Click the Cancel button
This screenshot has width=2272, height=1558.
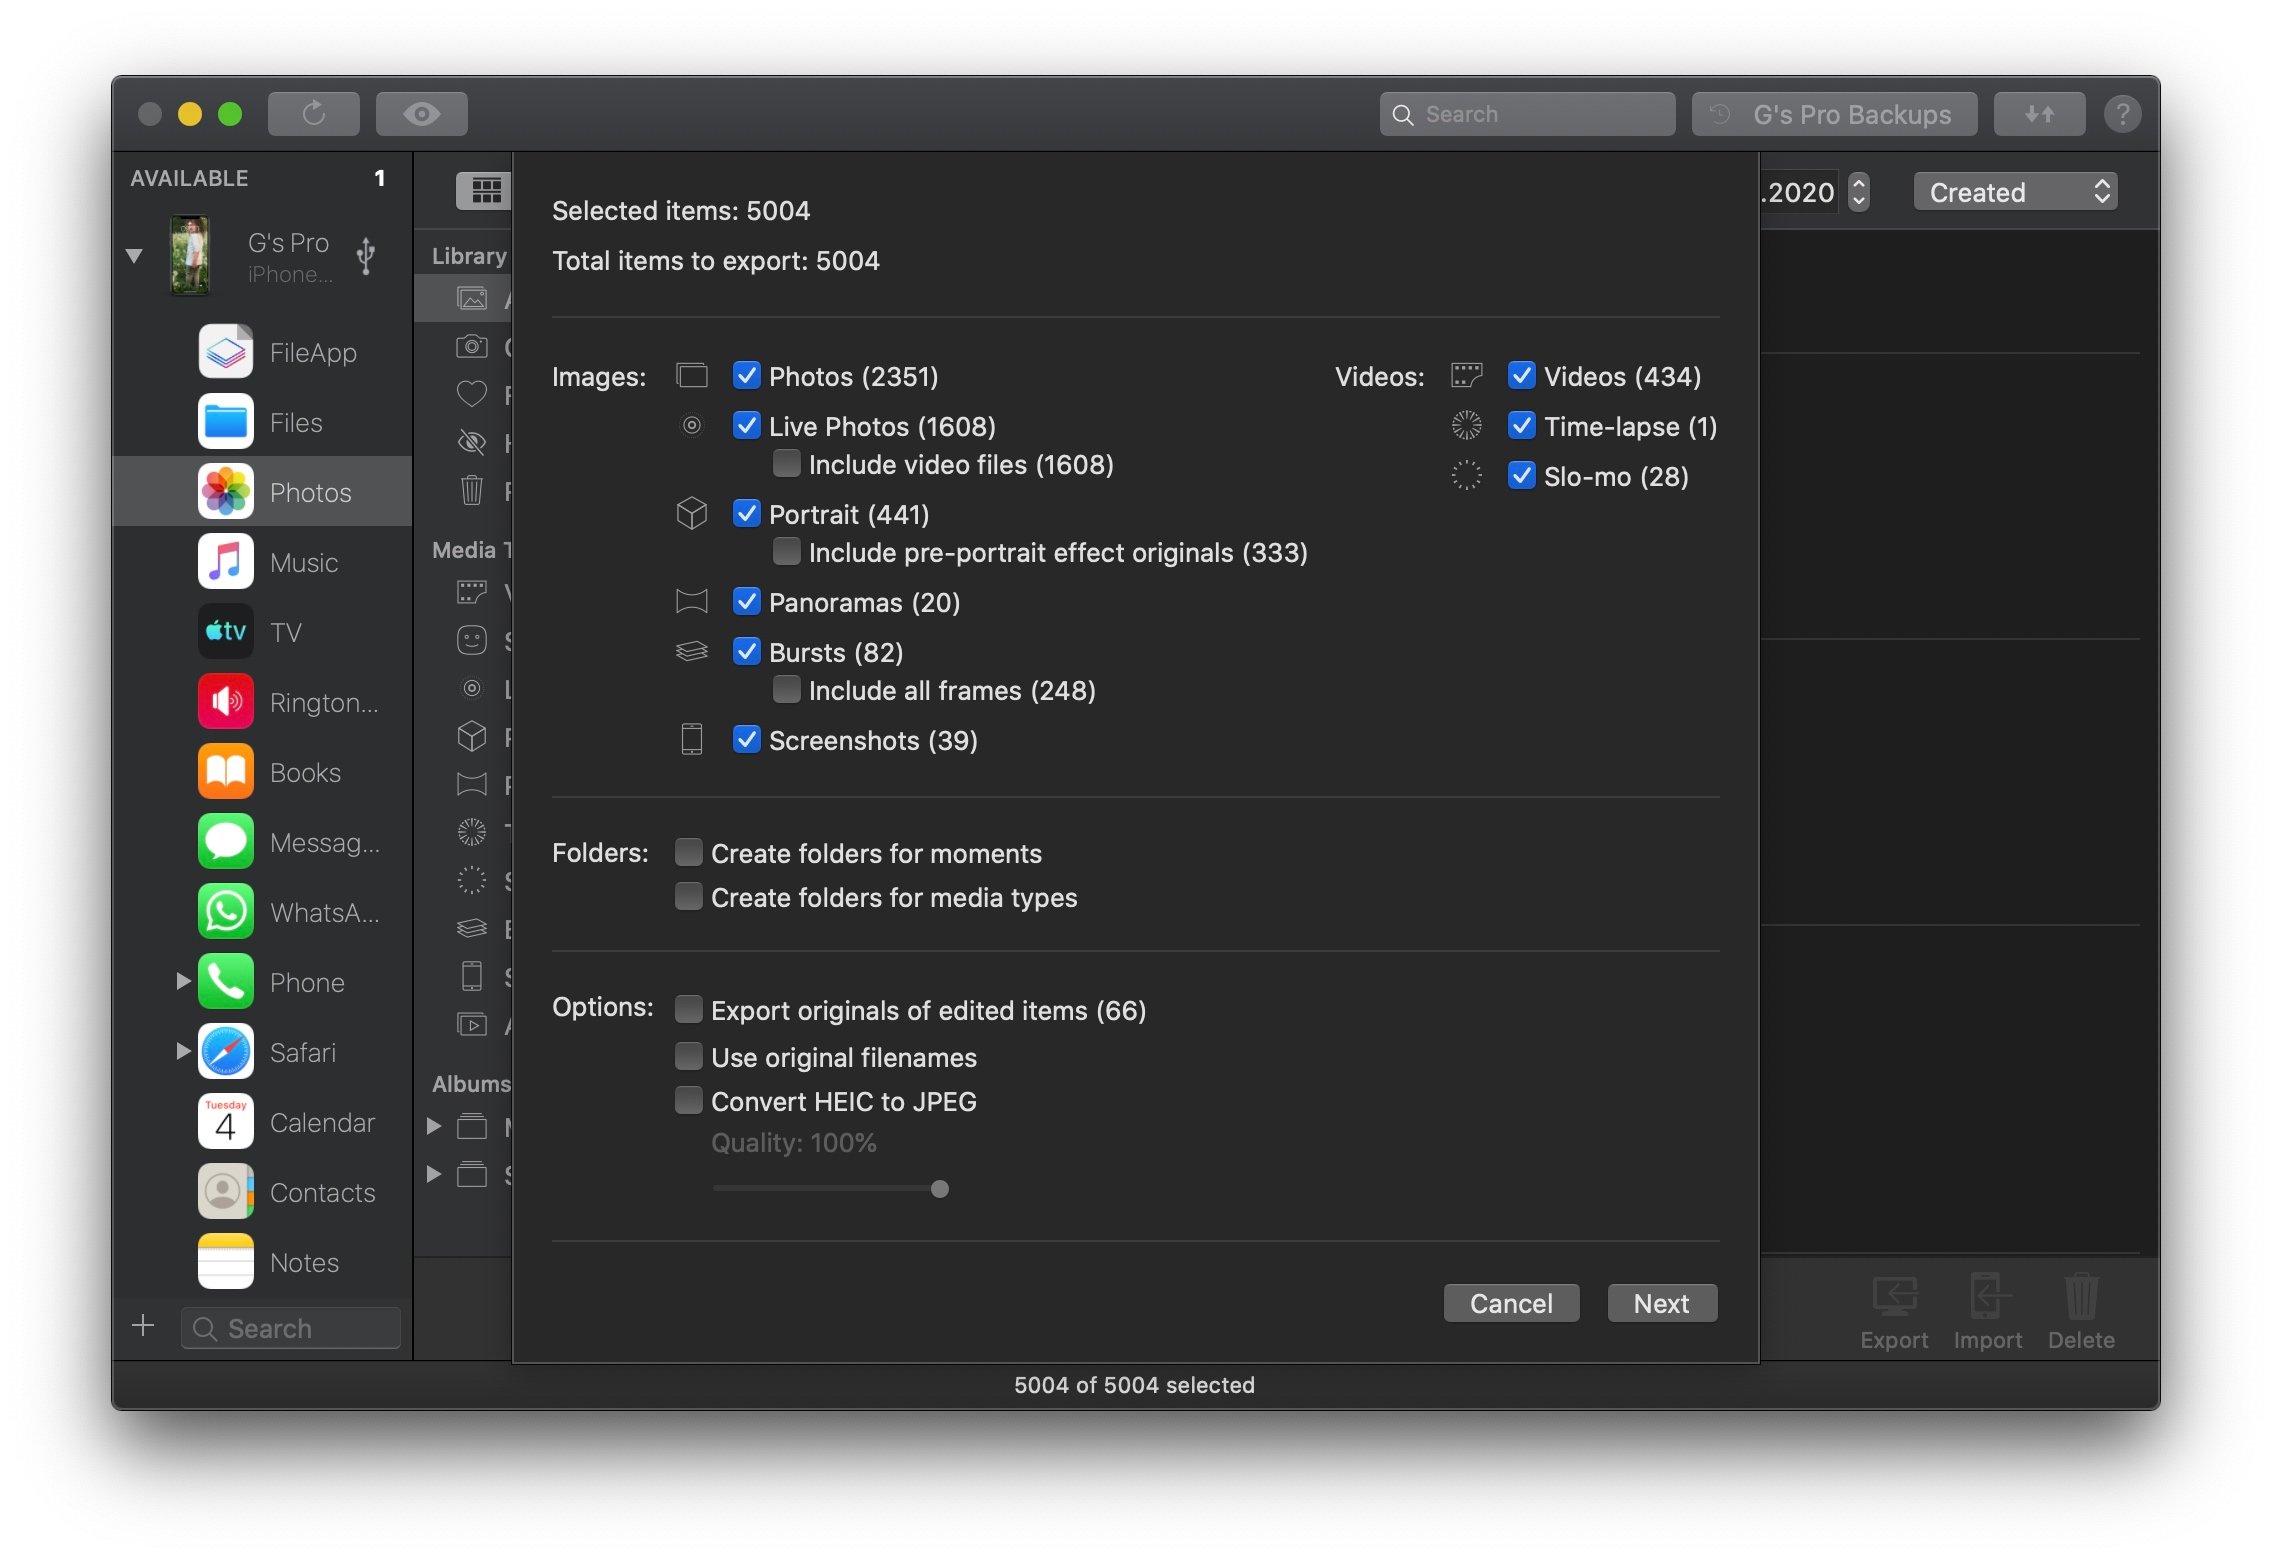coord(1509,1302)
